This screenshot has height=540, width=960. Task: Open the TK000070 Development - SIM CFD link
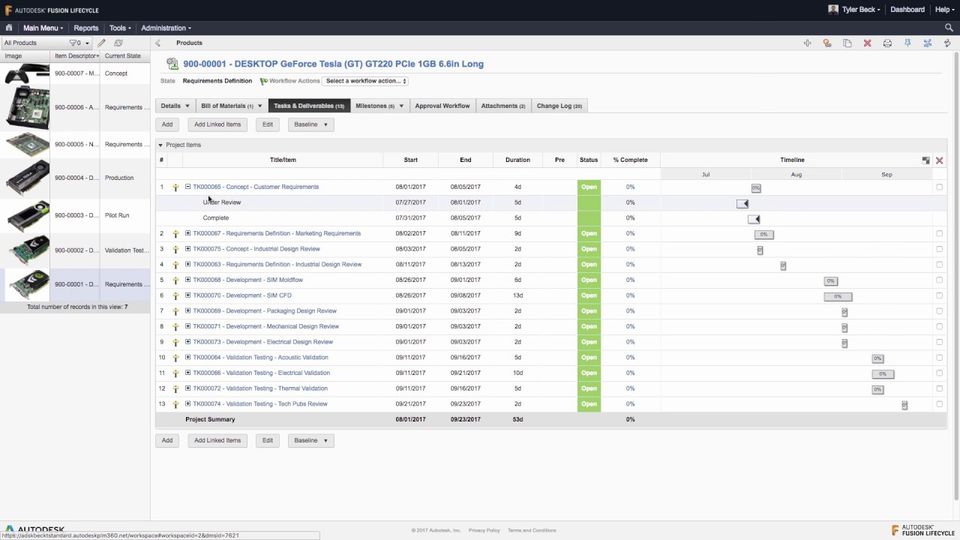click(242, 295)
